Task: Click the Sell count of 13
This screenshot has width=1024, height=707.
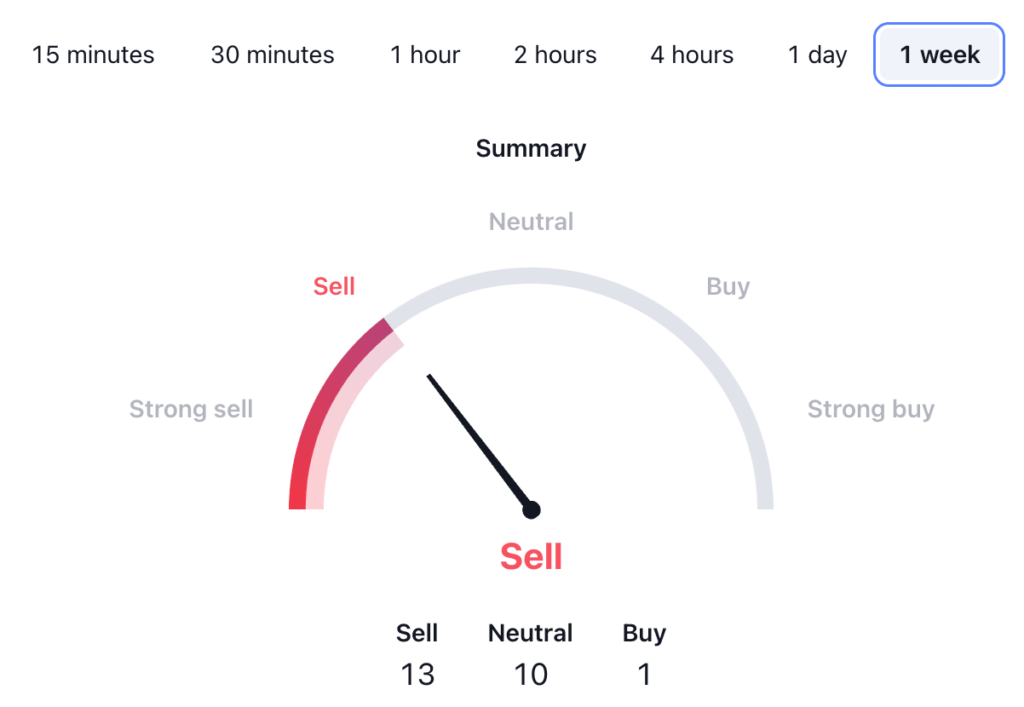Action: [x=417, y=675]
